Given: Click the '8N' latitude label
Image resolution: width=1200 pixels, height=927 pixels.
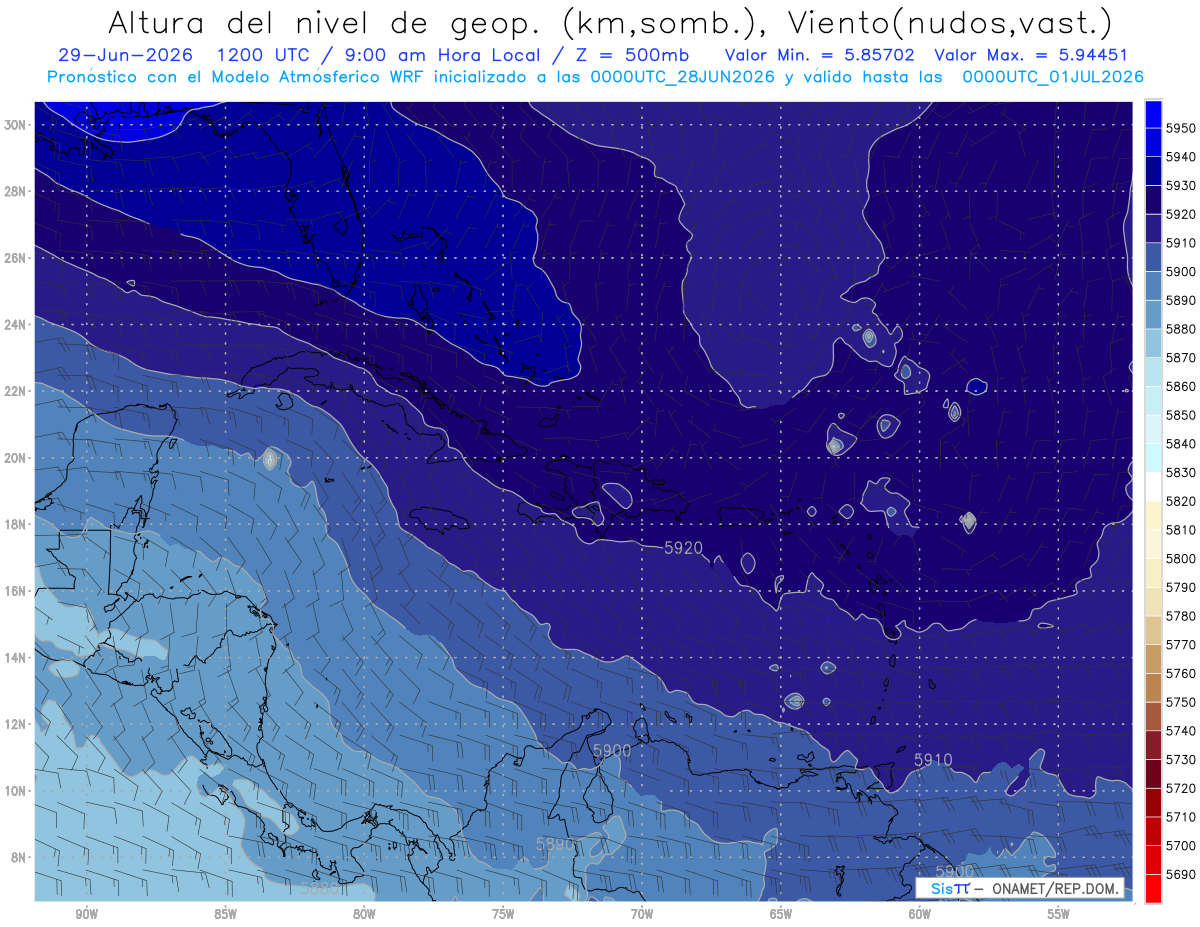Looking at the screenshot, I should (x=19, y=857).
